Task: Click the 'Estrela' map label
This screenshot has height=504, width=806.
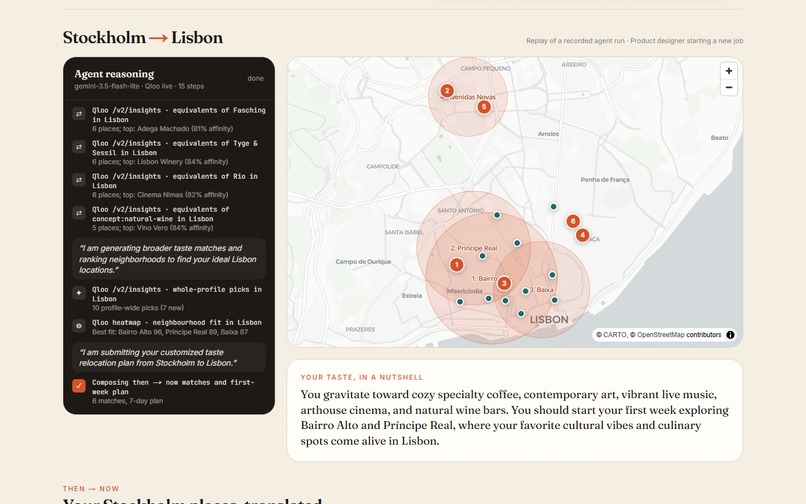Action: 412,296
